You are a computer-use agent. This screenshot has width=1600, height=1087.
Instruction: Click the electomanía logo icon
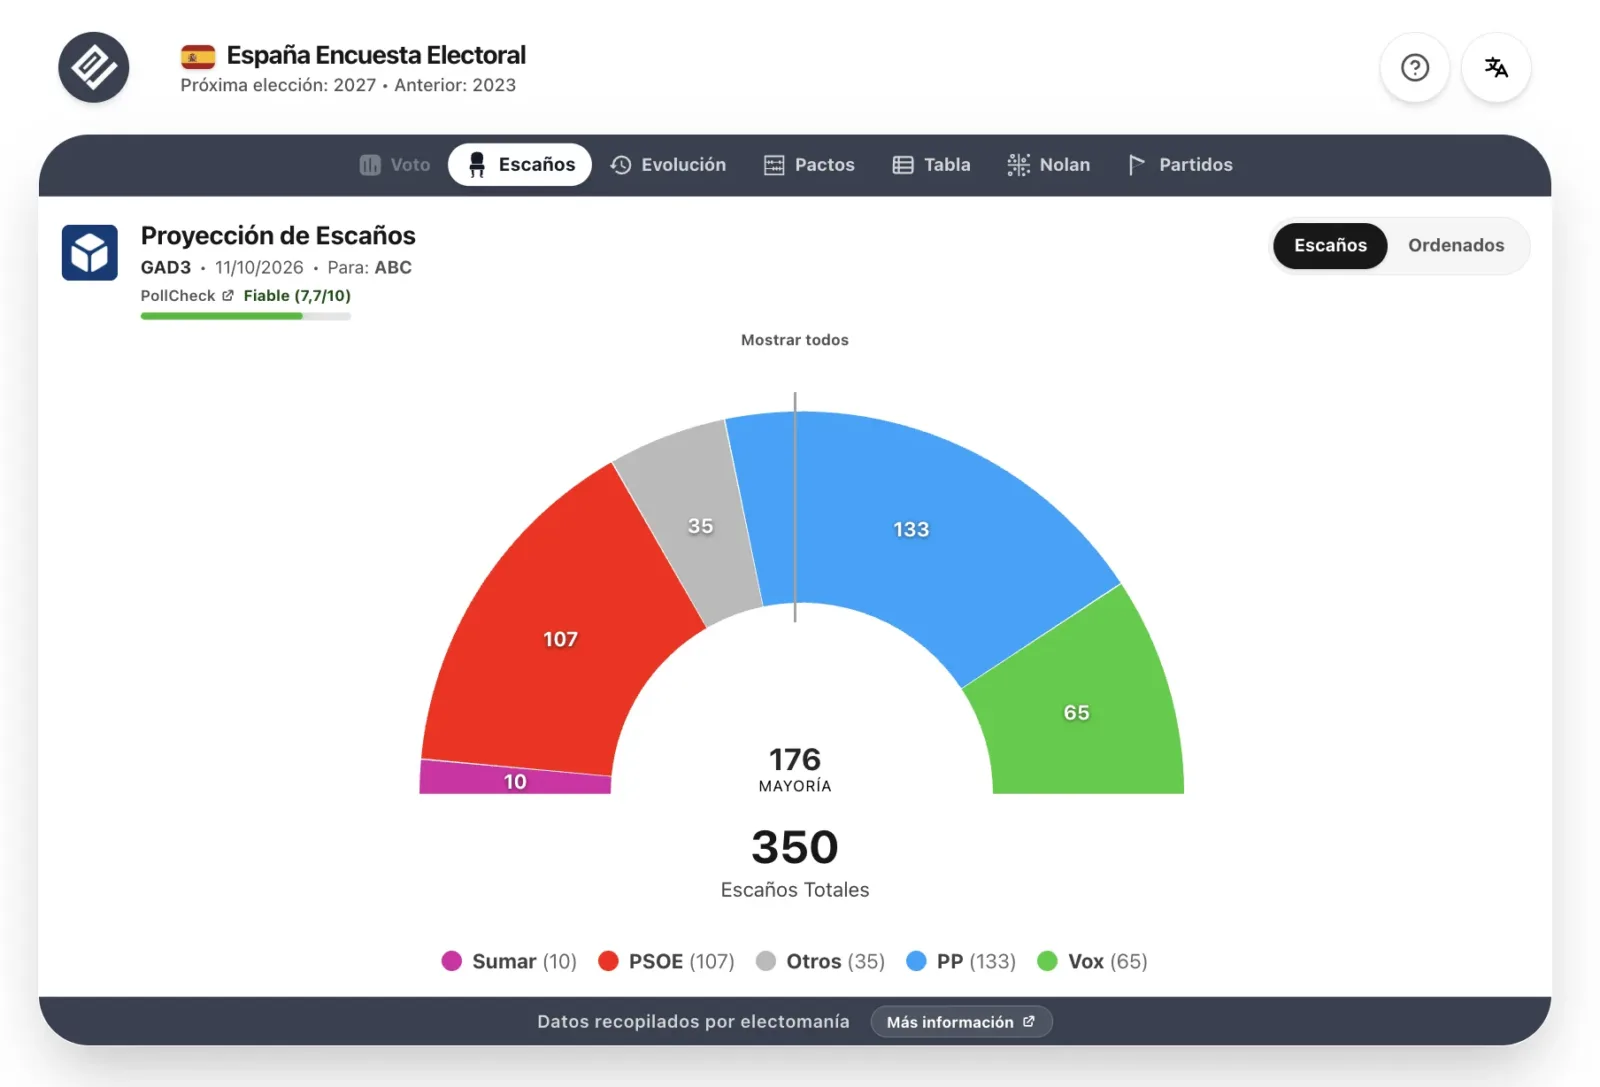(94, 68)
